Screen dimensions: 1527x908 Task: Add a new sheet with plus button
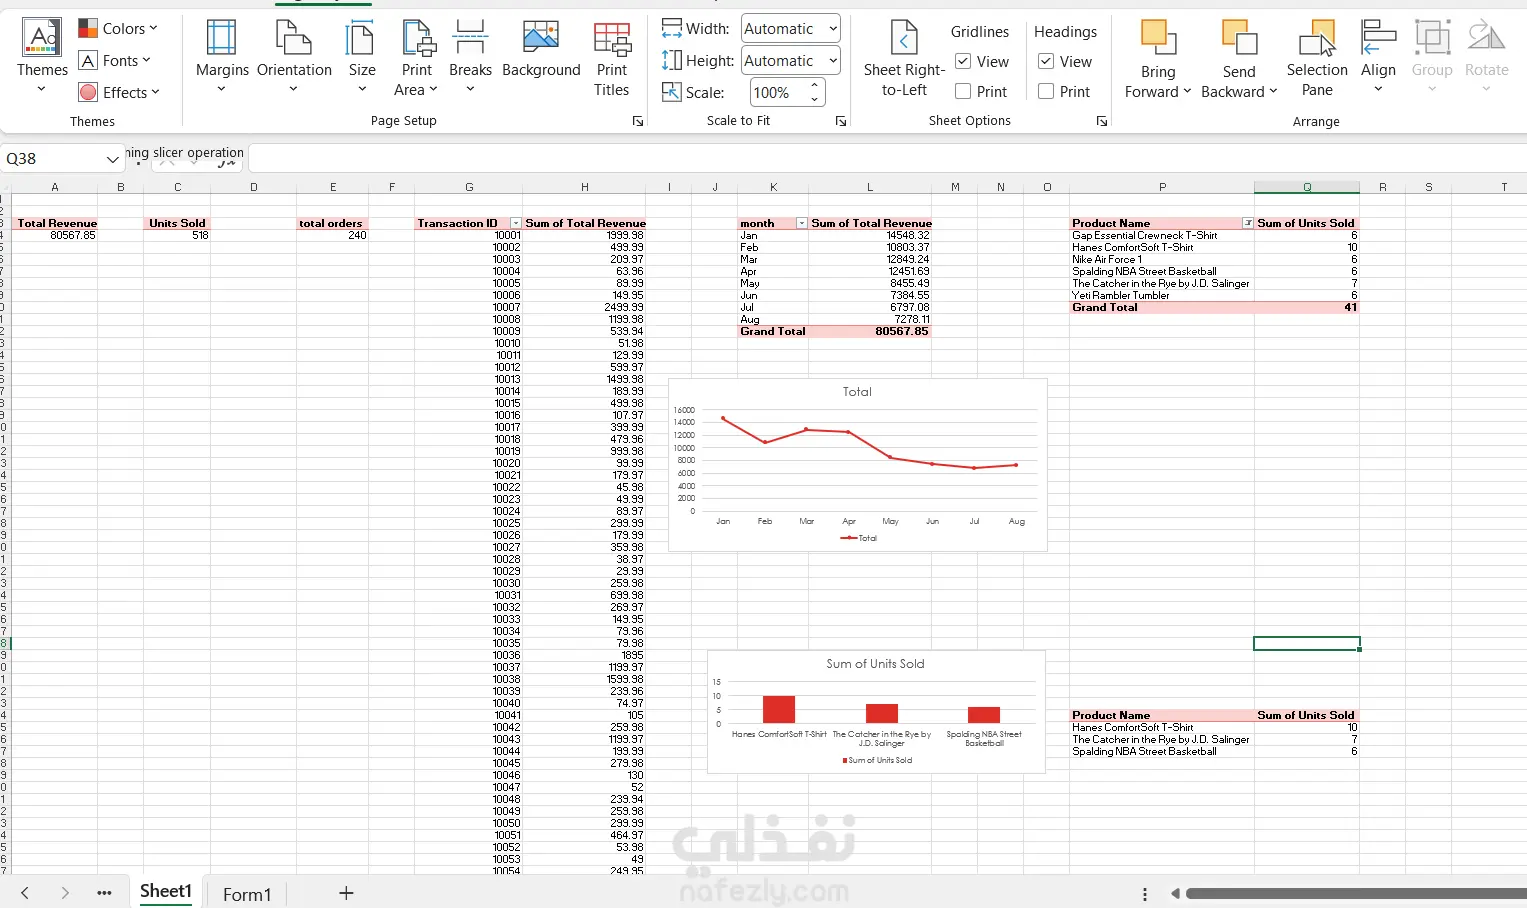coord(346,893)
